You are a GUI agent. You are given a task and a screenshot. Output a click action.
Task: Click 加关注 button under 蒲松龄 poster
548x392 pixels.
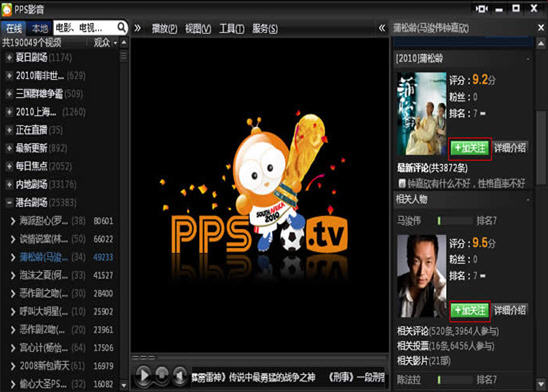pos(470,148)
